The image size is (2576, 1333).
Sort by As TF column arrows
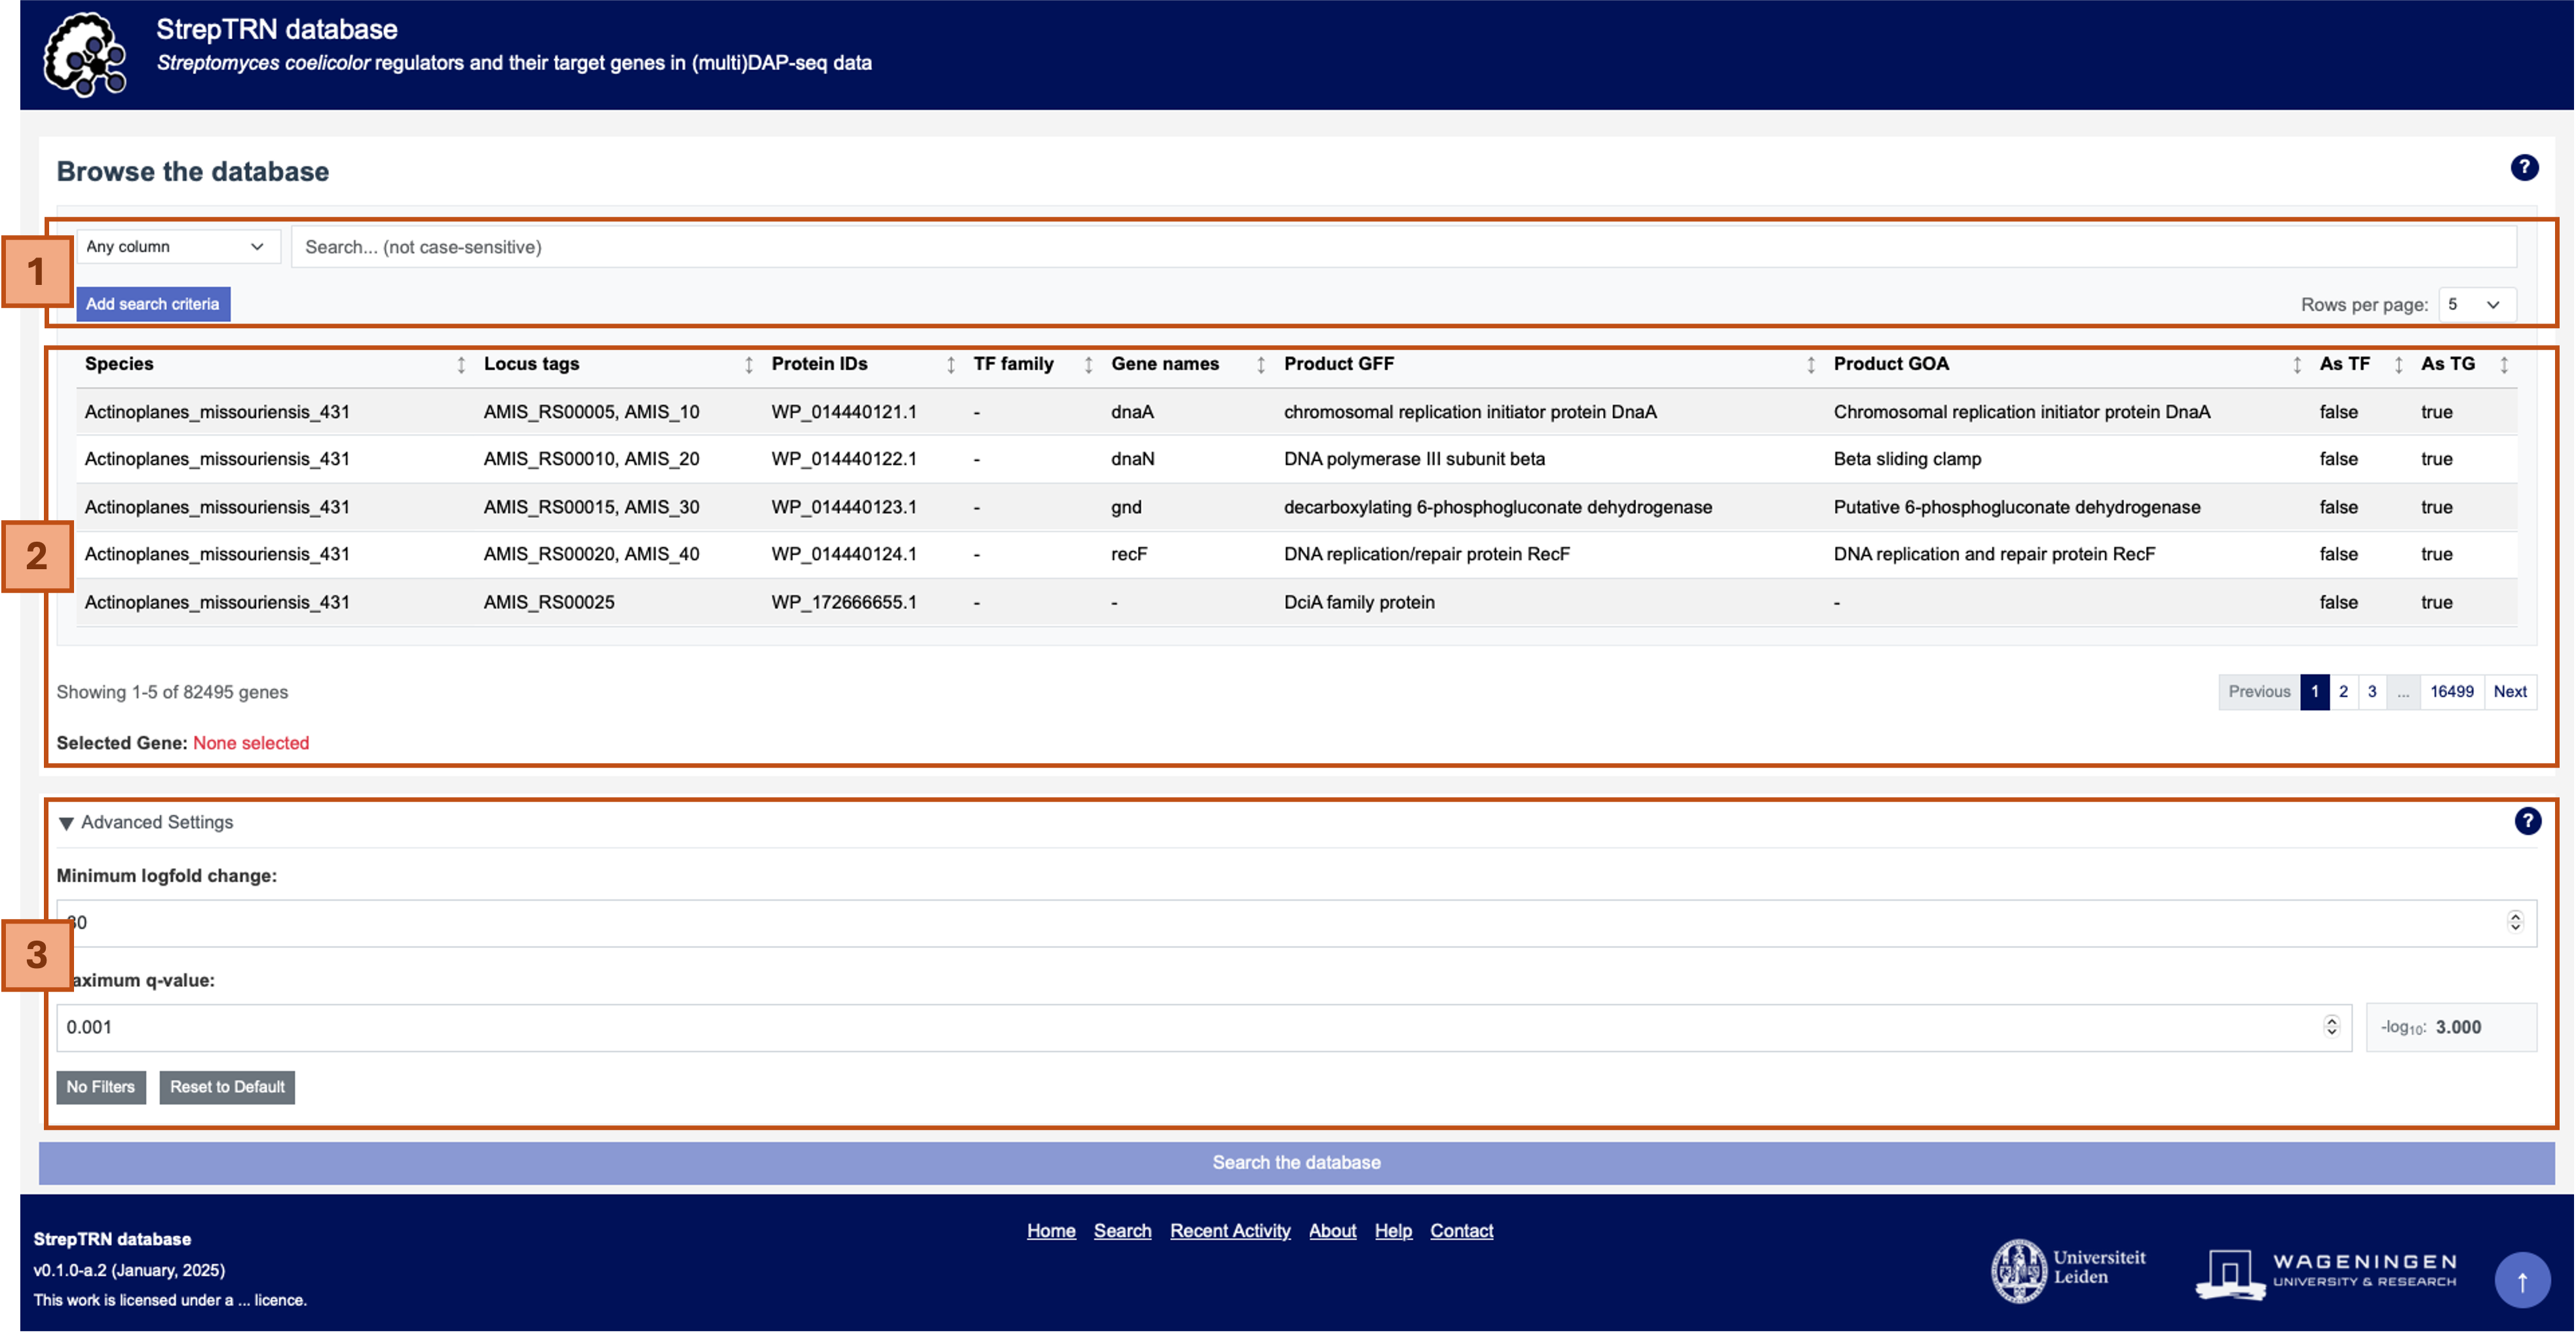tap(2398, 365)
